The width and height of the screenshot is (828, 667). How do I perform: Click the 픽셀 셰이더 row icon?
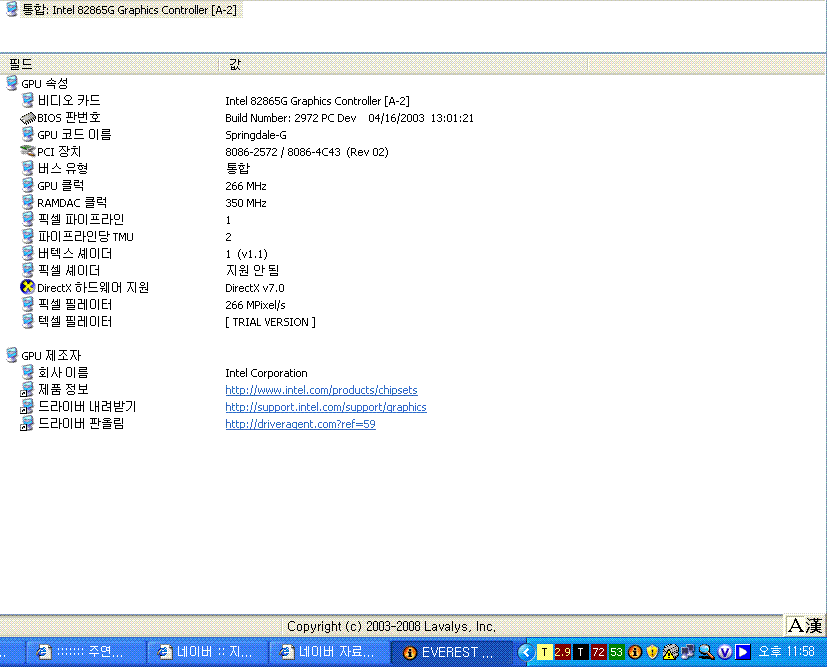pyautogui.click(x=27, y=270)
